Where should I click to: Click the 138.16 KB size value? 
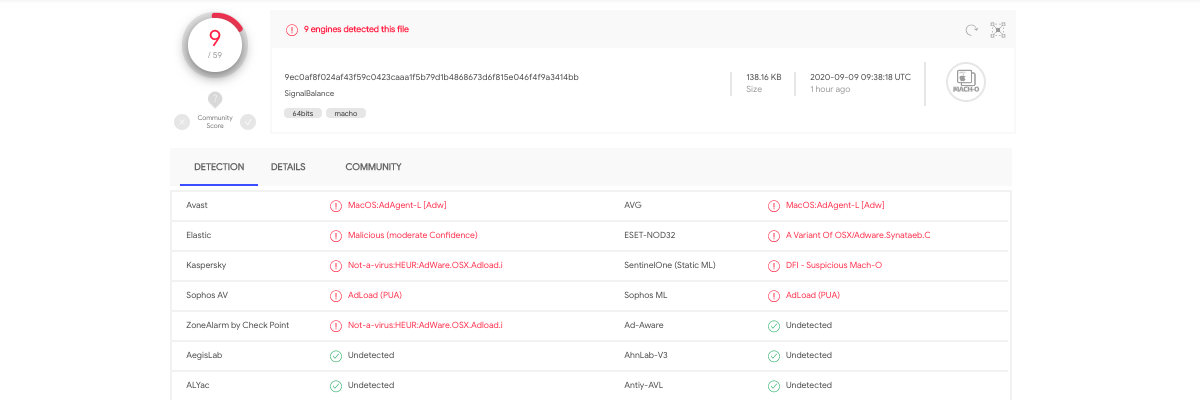pyautogui.click(x=763, y=77)
